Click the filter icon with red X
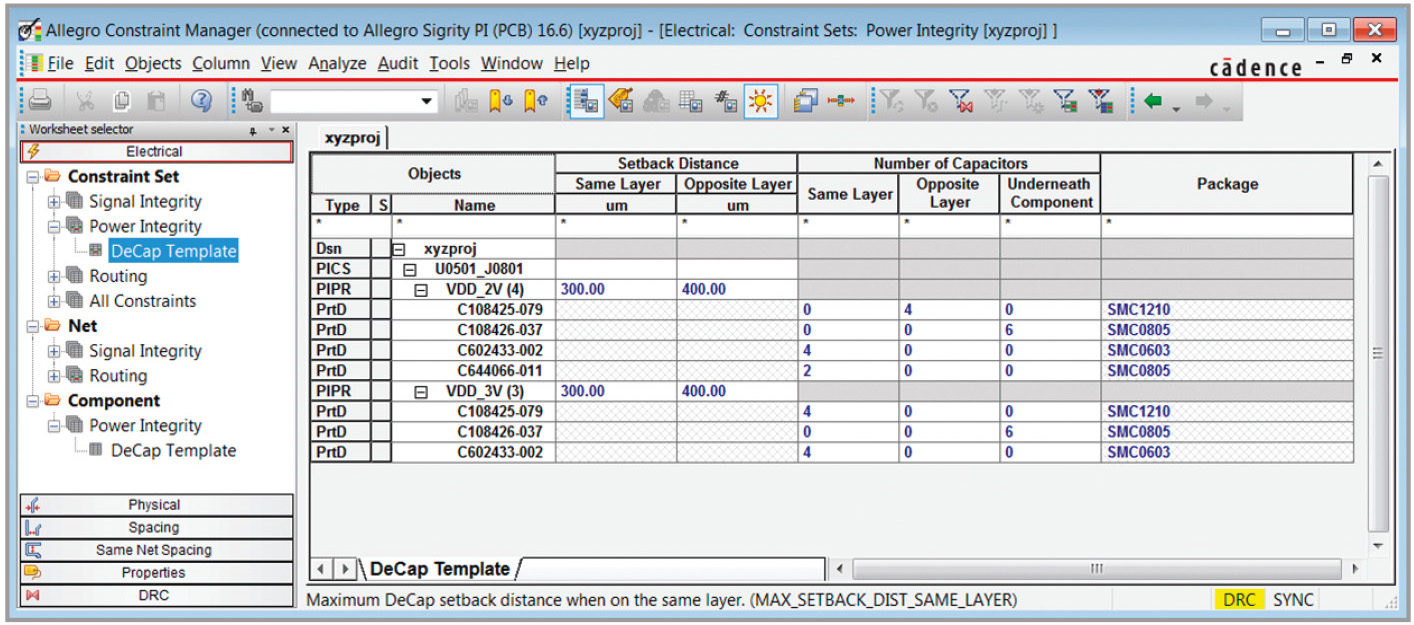Viewport: 1414px width, 625px height. (x=961, y=101)
